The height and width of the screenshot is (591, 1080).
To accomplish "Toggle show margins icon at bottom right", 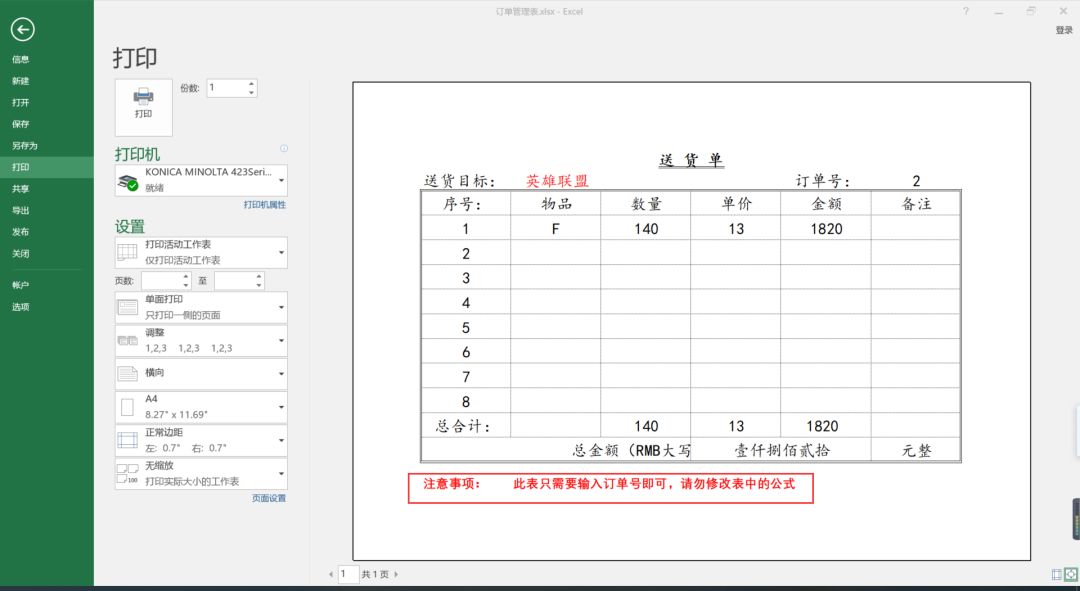I will [x=1056, y=574].
